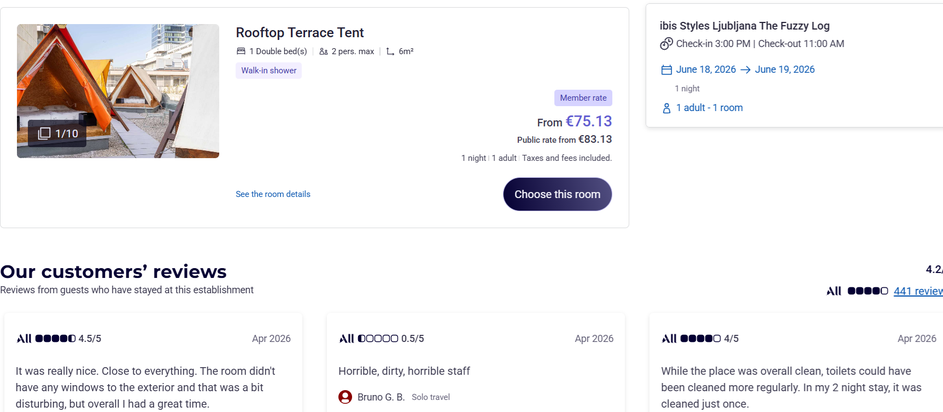Click the arrow between the stay dates
Screen dimensions: 943x412
click(745, 70)
